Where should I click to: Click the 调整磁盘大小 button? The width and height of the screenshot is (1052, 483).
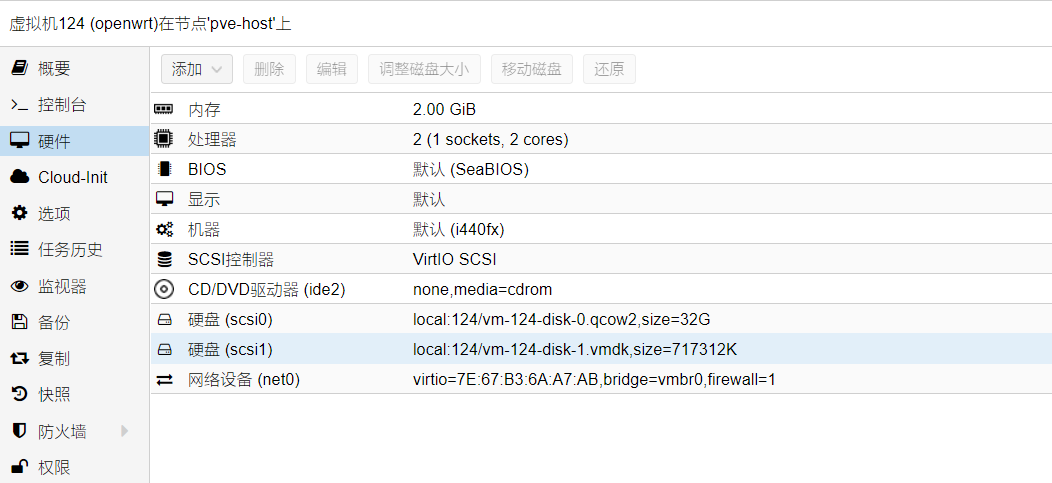(424, 69)
